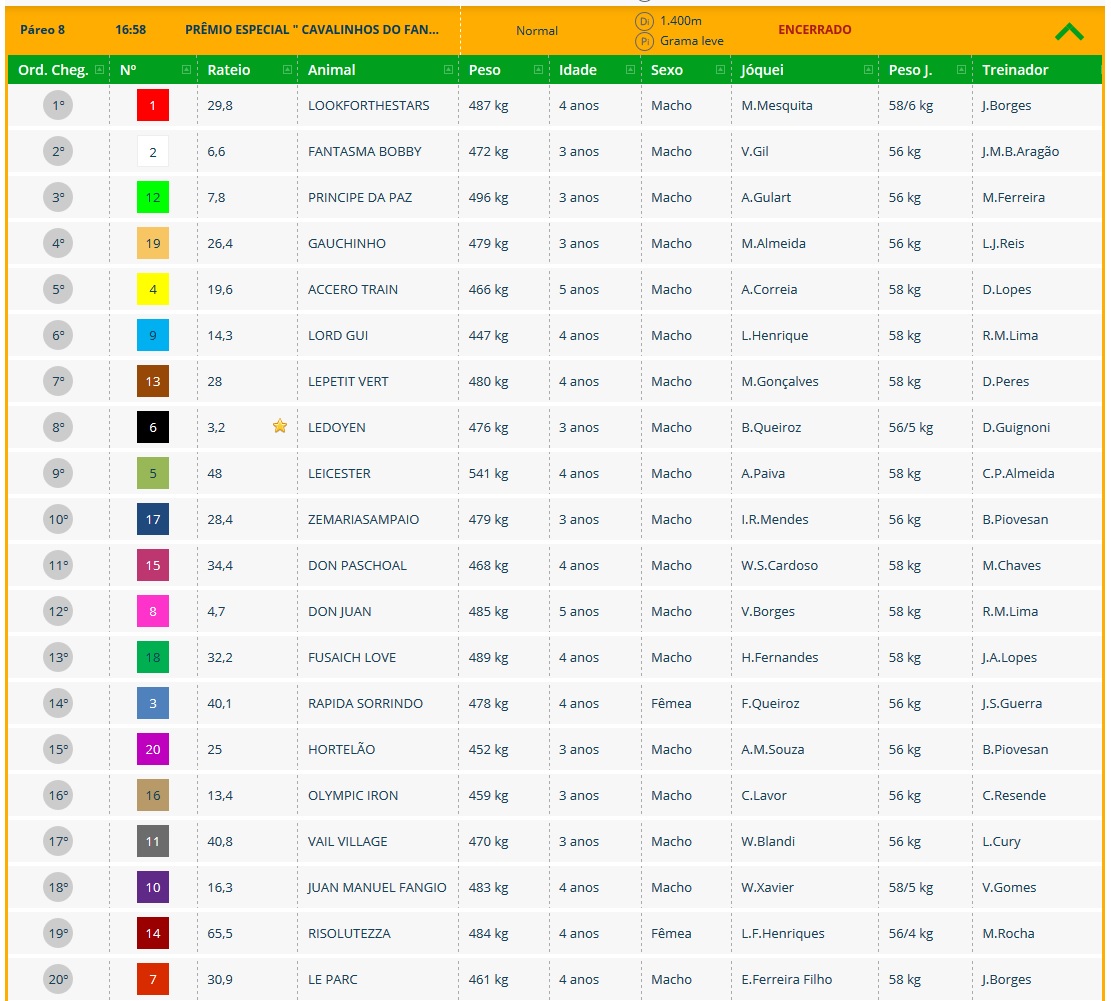
Task: Expand the Ord. Cheg. column options
Action: pyautogui.click(x=99, y=70)
